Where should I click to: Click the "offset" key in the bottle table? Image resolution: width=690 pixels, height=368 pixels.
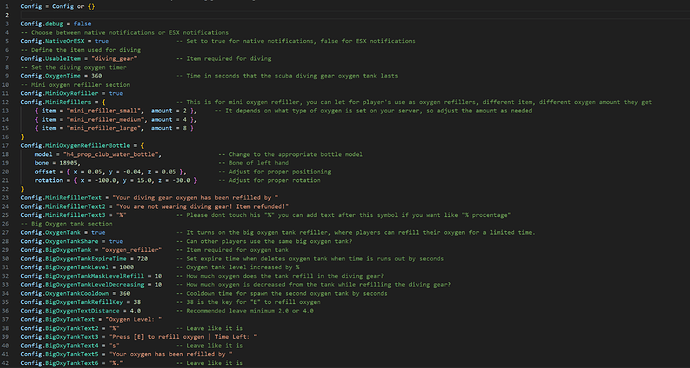coord(45,172)
